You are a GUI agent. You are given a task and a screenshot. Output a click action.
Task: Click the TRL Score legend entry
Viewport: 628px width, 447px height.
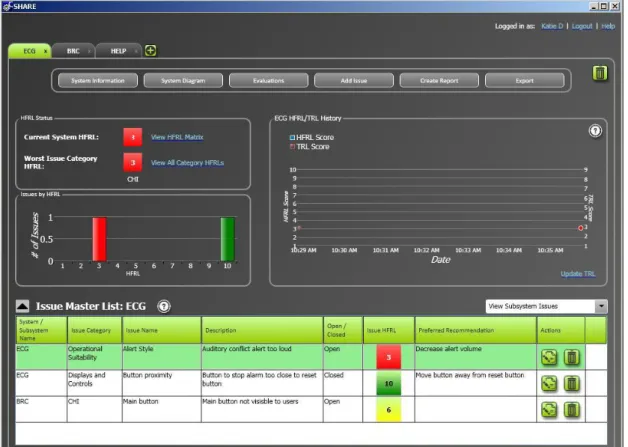pos(310,147)
